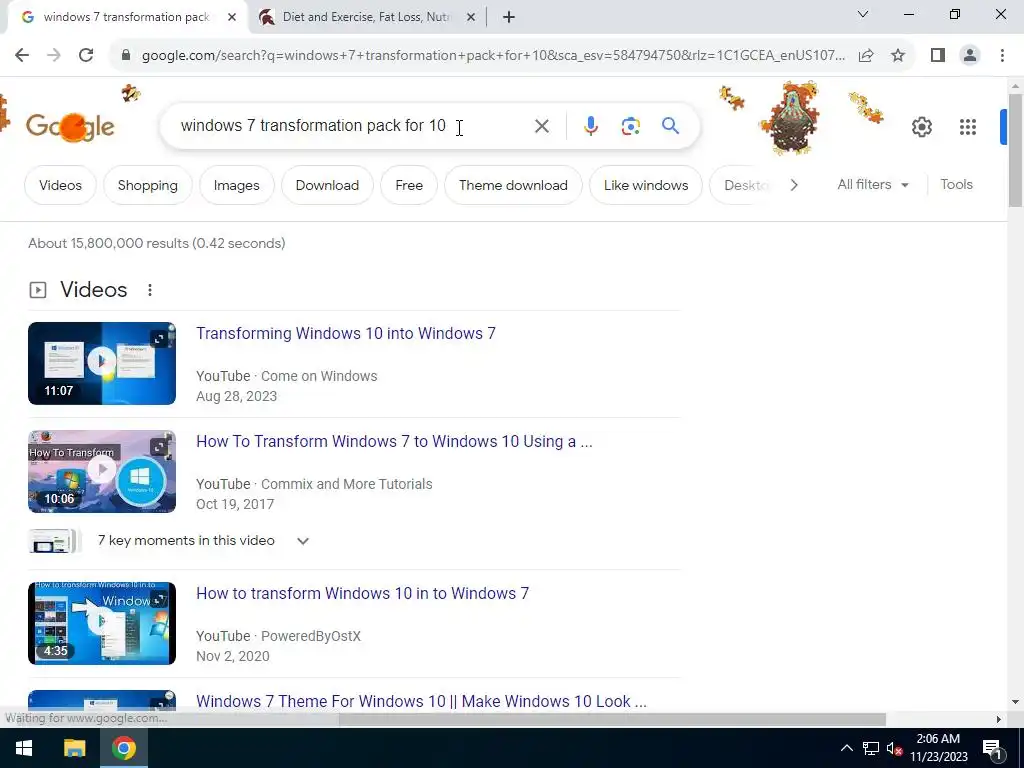Reload the Google search page
Image resolution: width=1024 pixels, height=768 pixels.
point(86,56)
